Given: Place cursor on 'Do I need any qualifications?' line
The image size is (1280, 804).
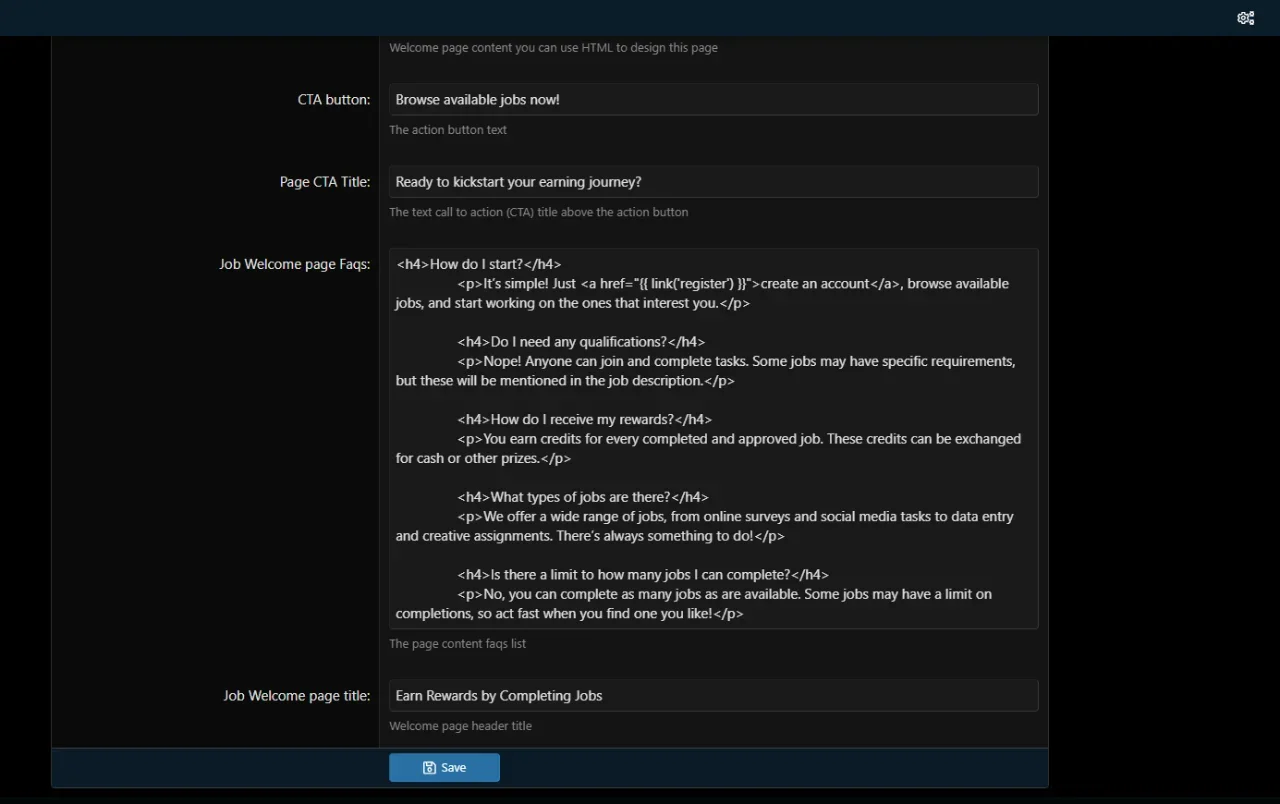Looking at the screenshot, I should click(x=580, y=342).
